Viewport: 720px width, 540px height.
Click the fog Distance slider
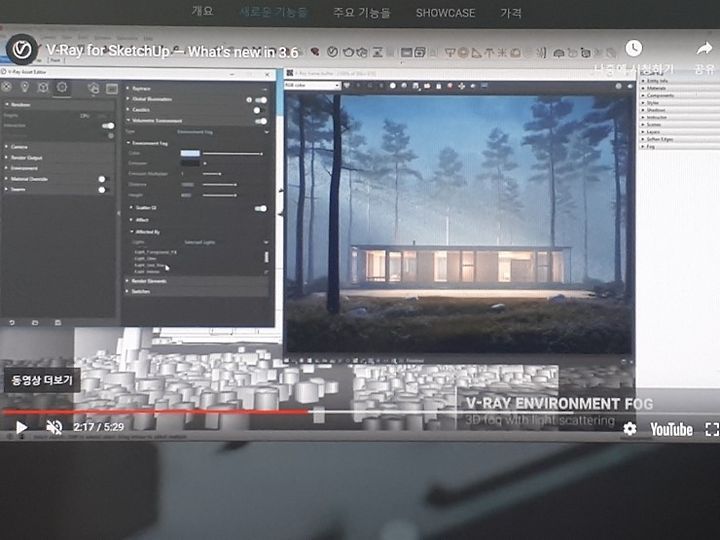pyautogui.click(x=219, y=185)
